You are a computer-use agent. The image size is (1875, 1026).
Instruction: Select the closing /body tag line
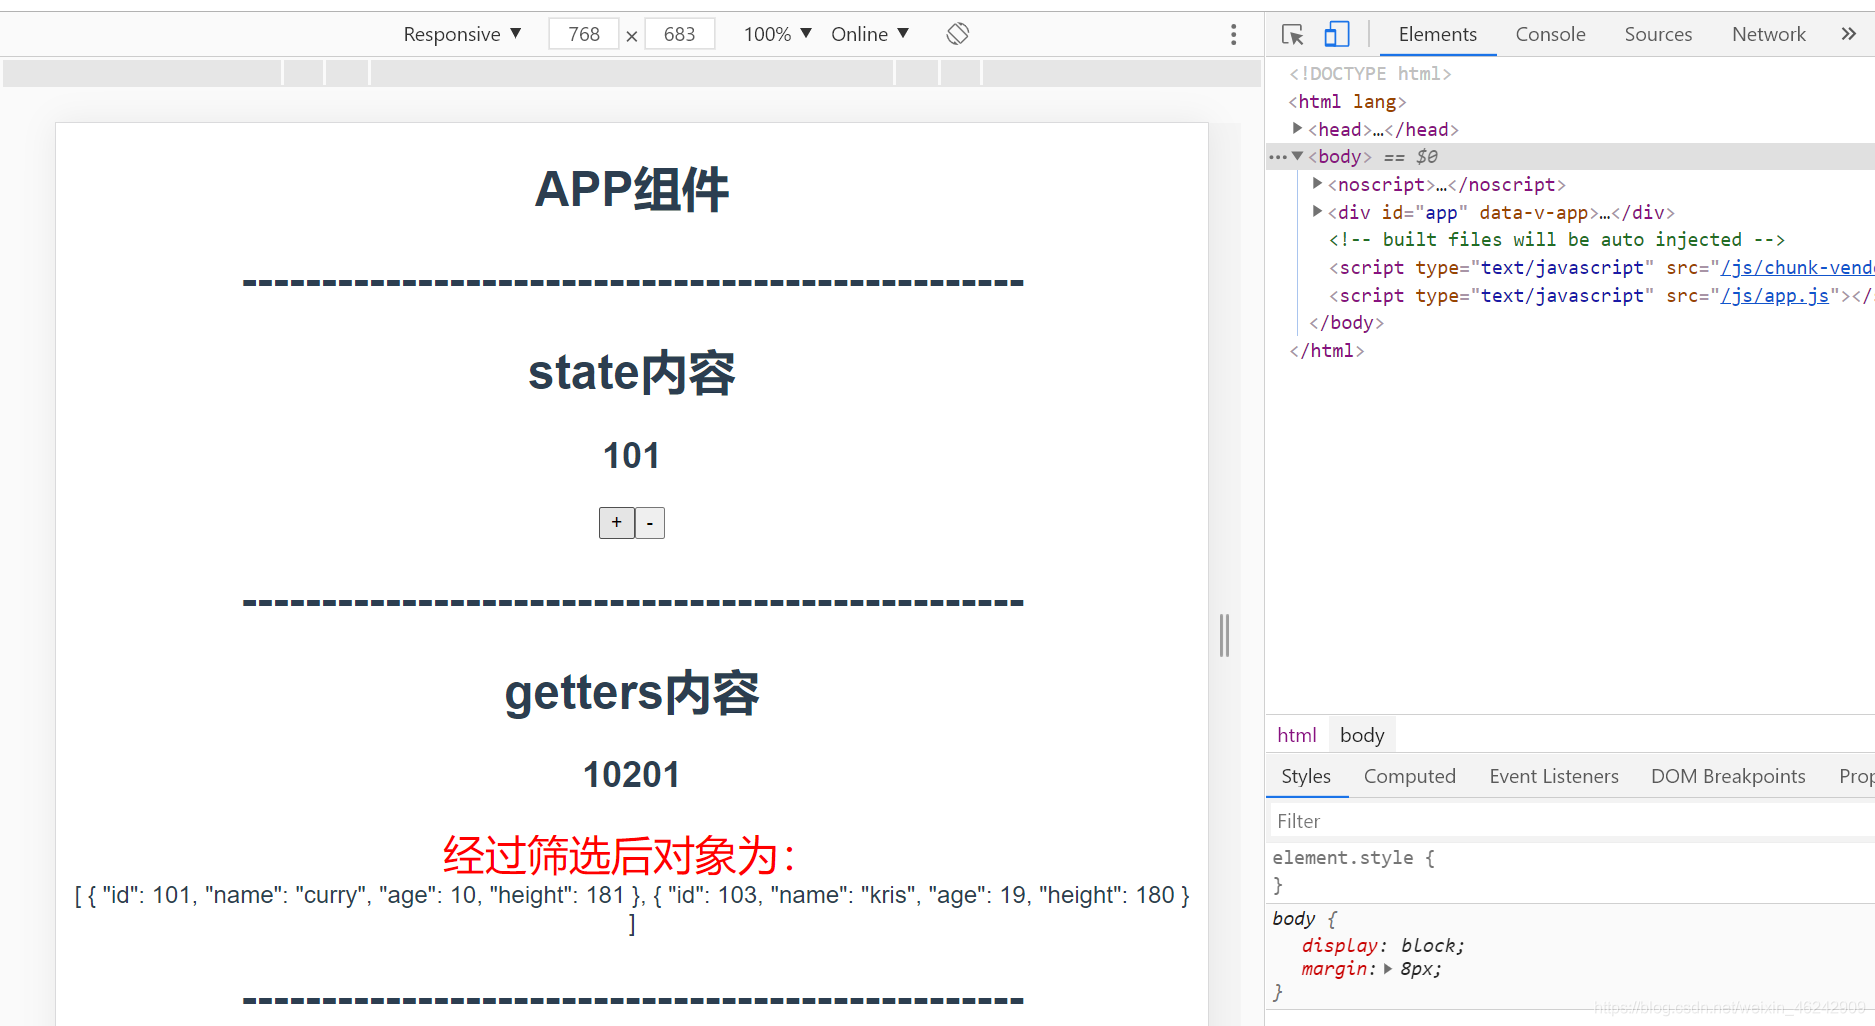[1346, 323]
